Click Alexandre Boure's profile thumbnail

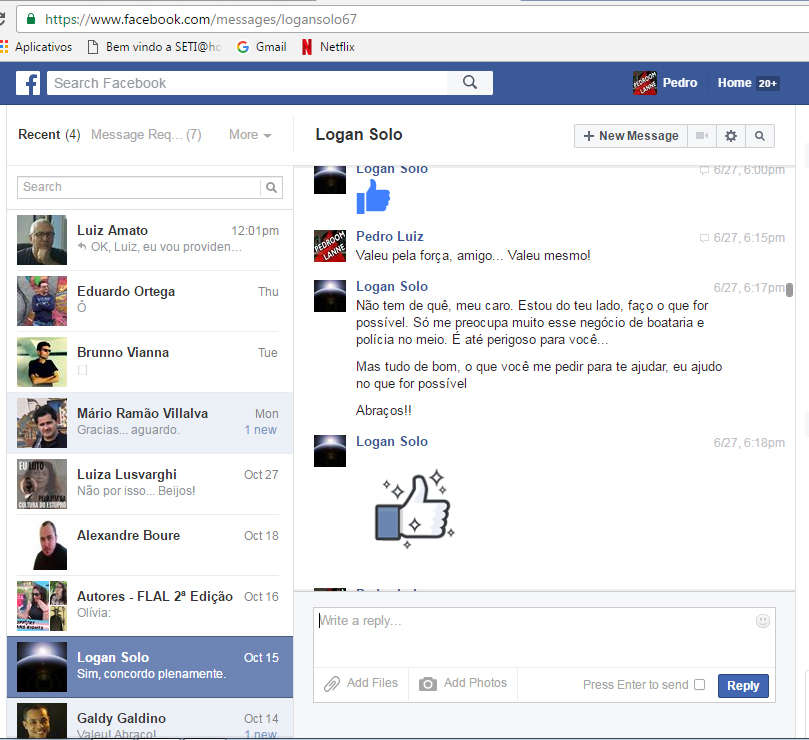tap(42, 544)
